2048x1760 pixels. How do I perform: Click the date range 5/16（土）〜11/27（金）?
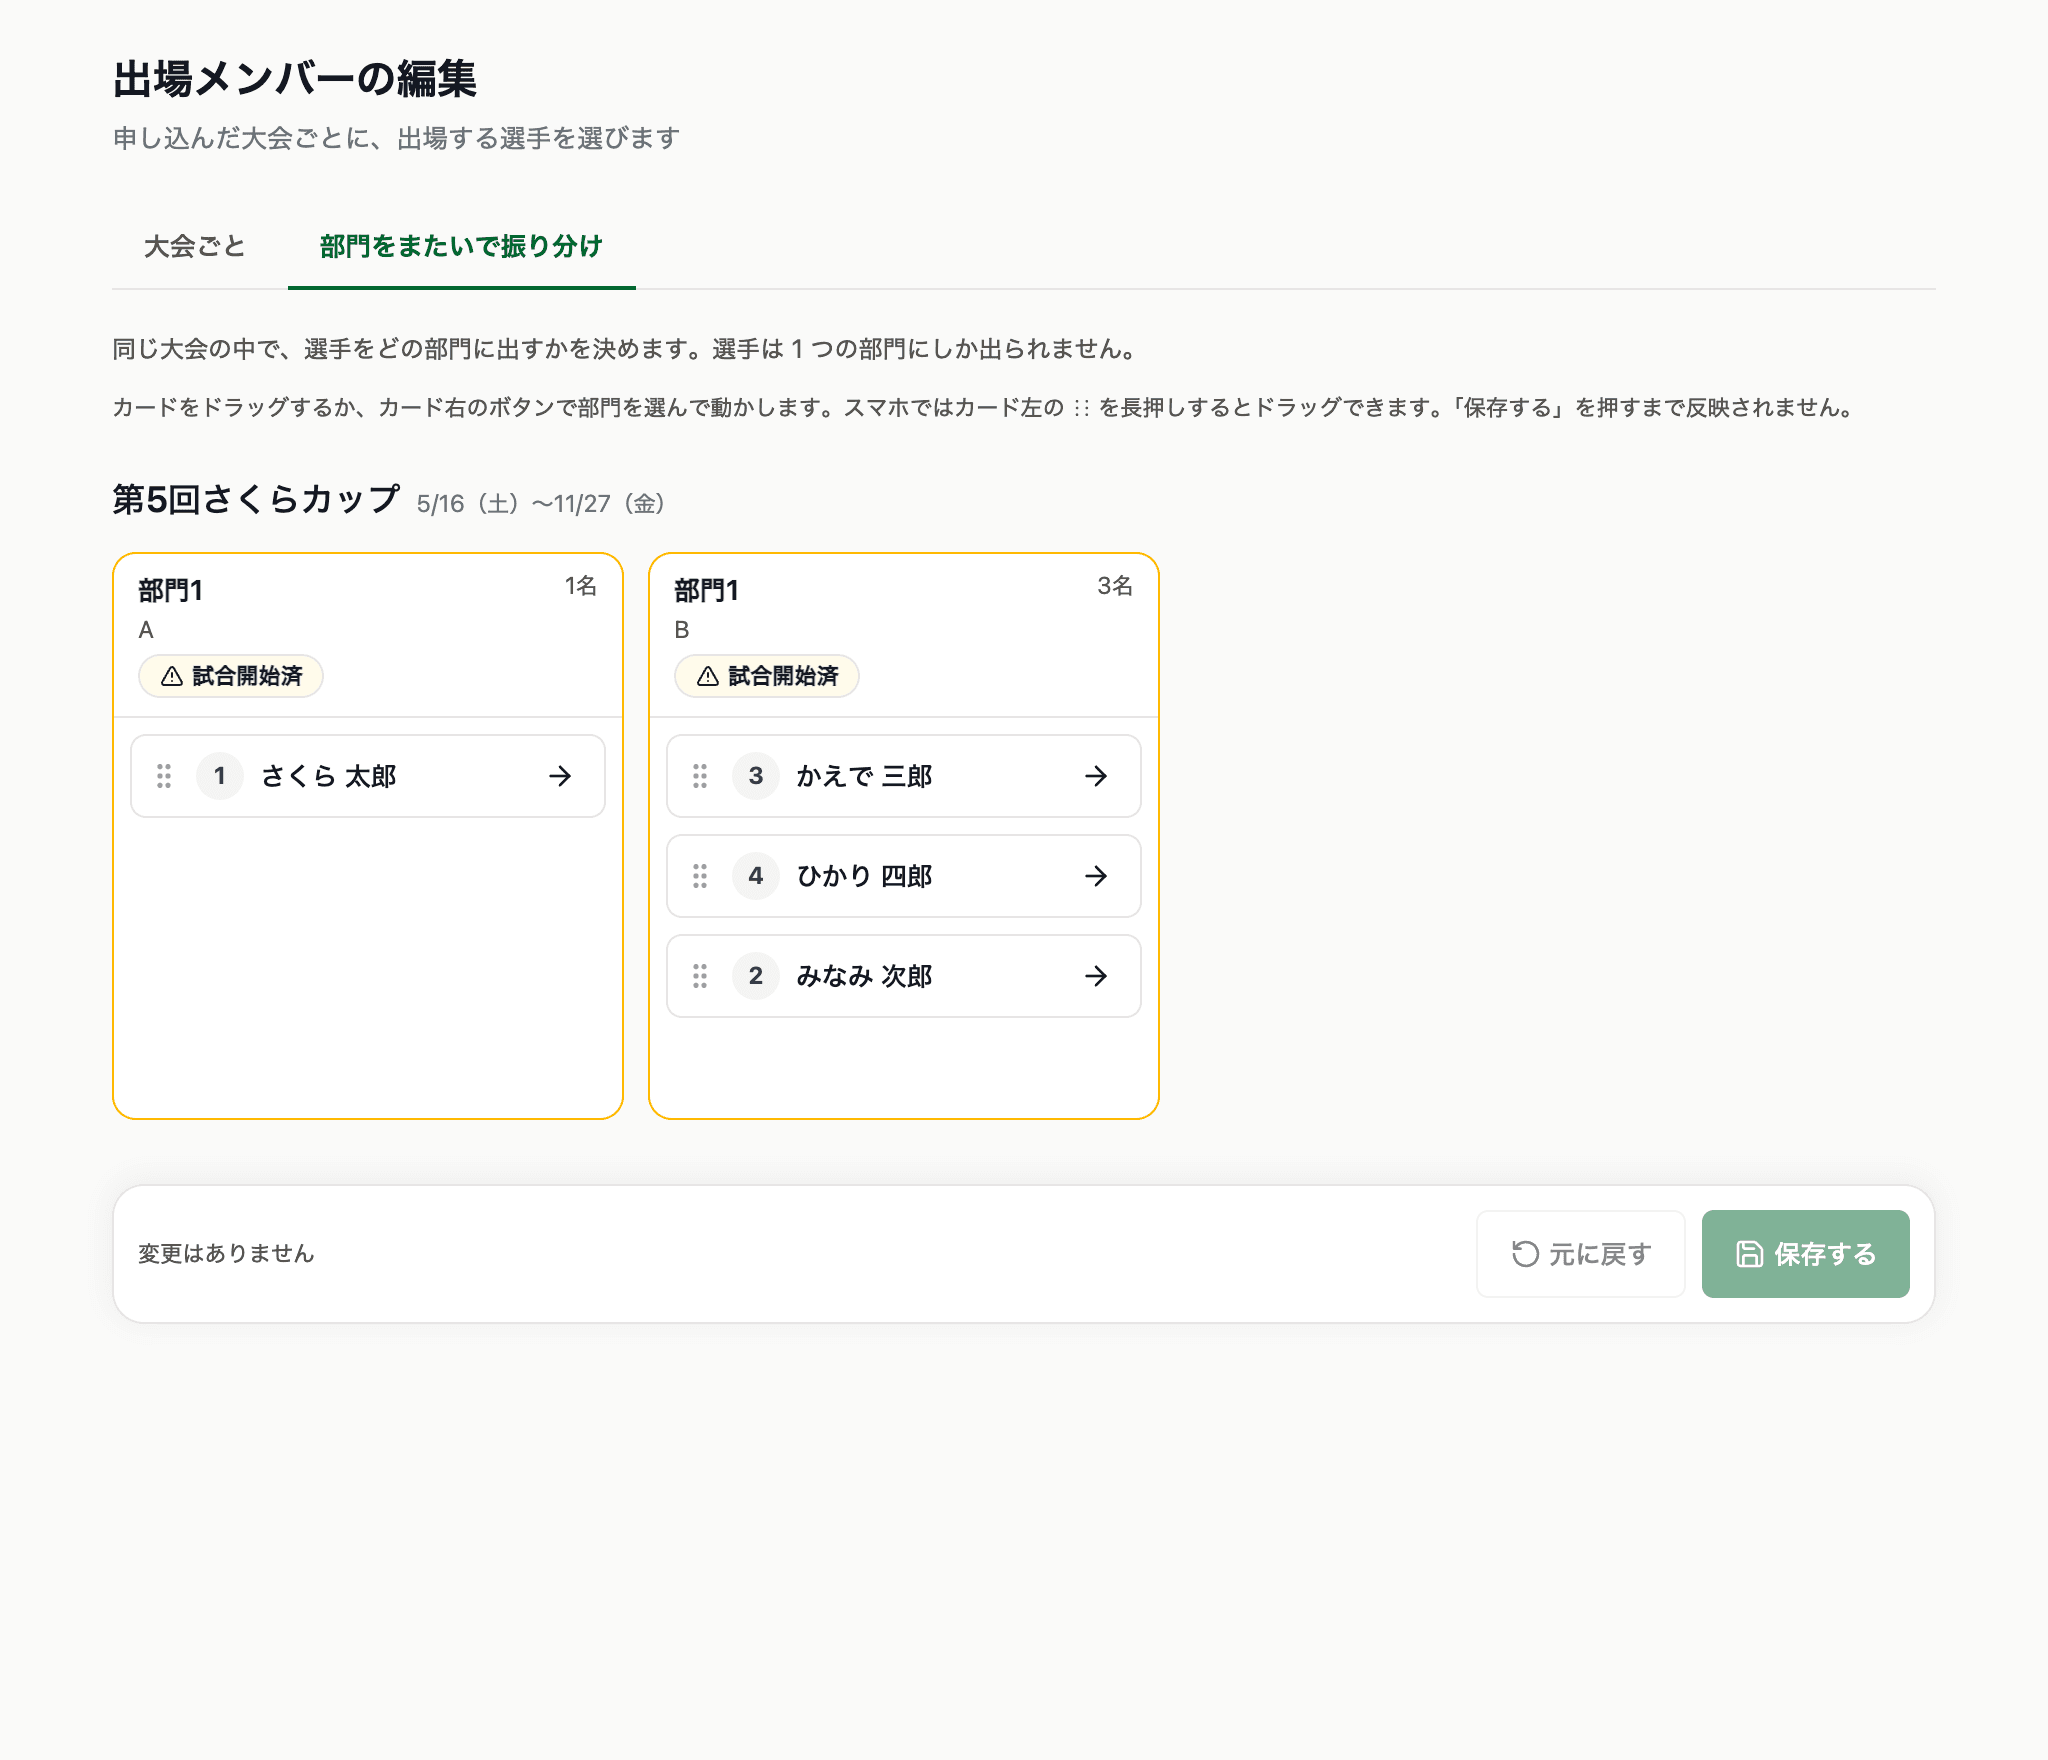point(541,504)
